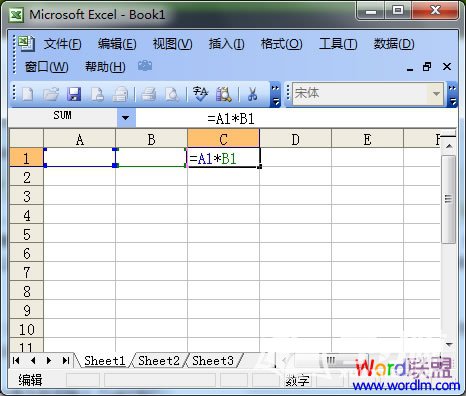Click the font name field 宋体
This screenshot has width=466, height=396.
[361, 94]
